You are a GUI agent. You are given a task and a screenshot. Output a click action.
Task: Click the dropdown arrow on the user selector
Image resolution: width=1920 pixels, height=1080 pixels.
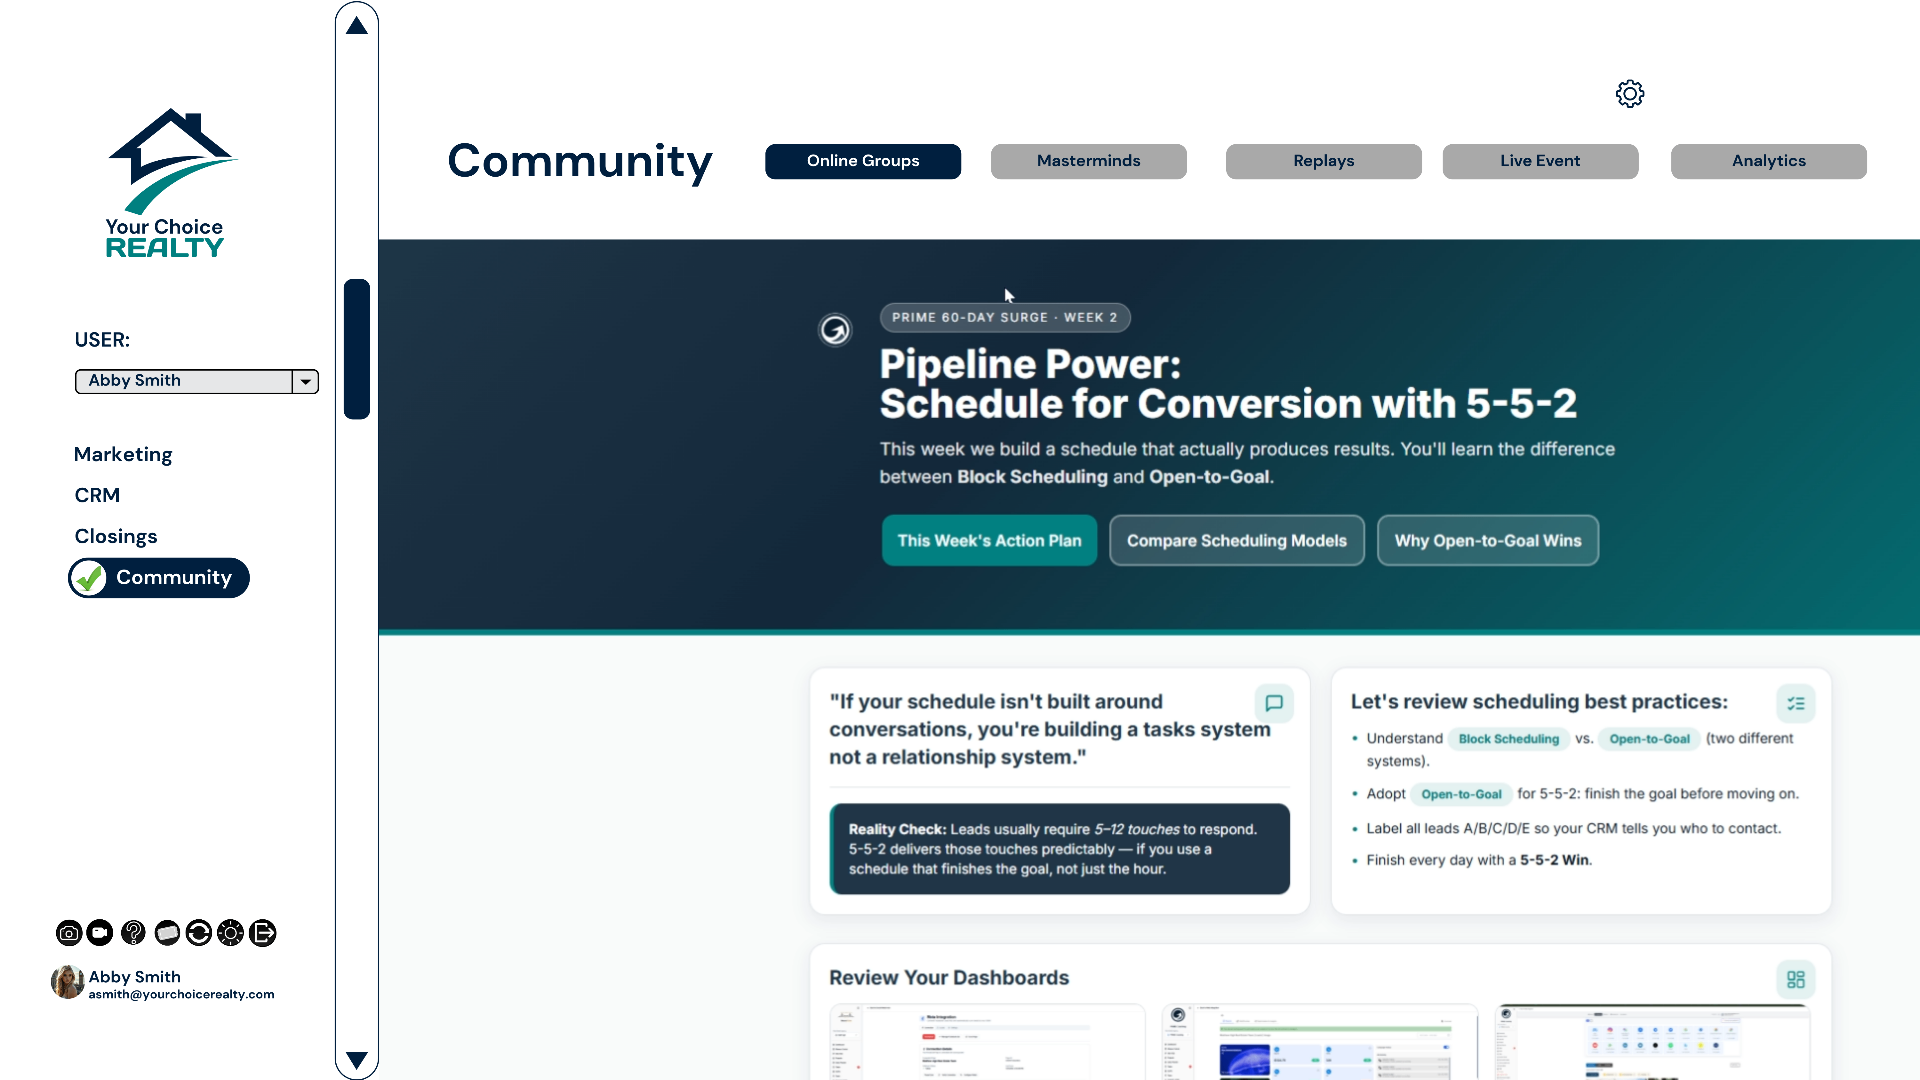pos(305,381)
